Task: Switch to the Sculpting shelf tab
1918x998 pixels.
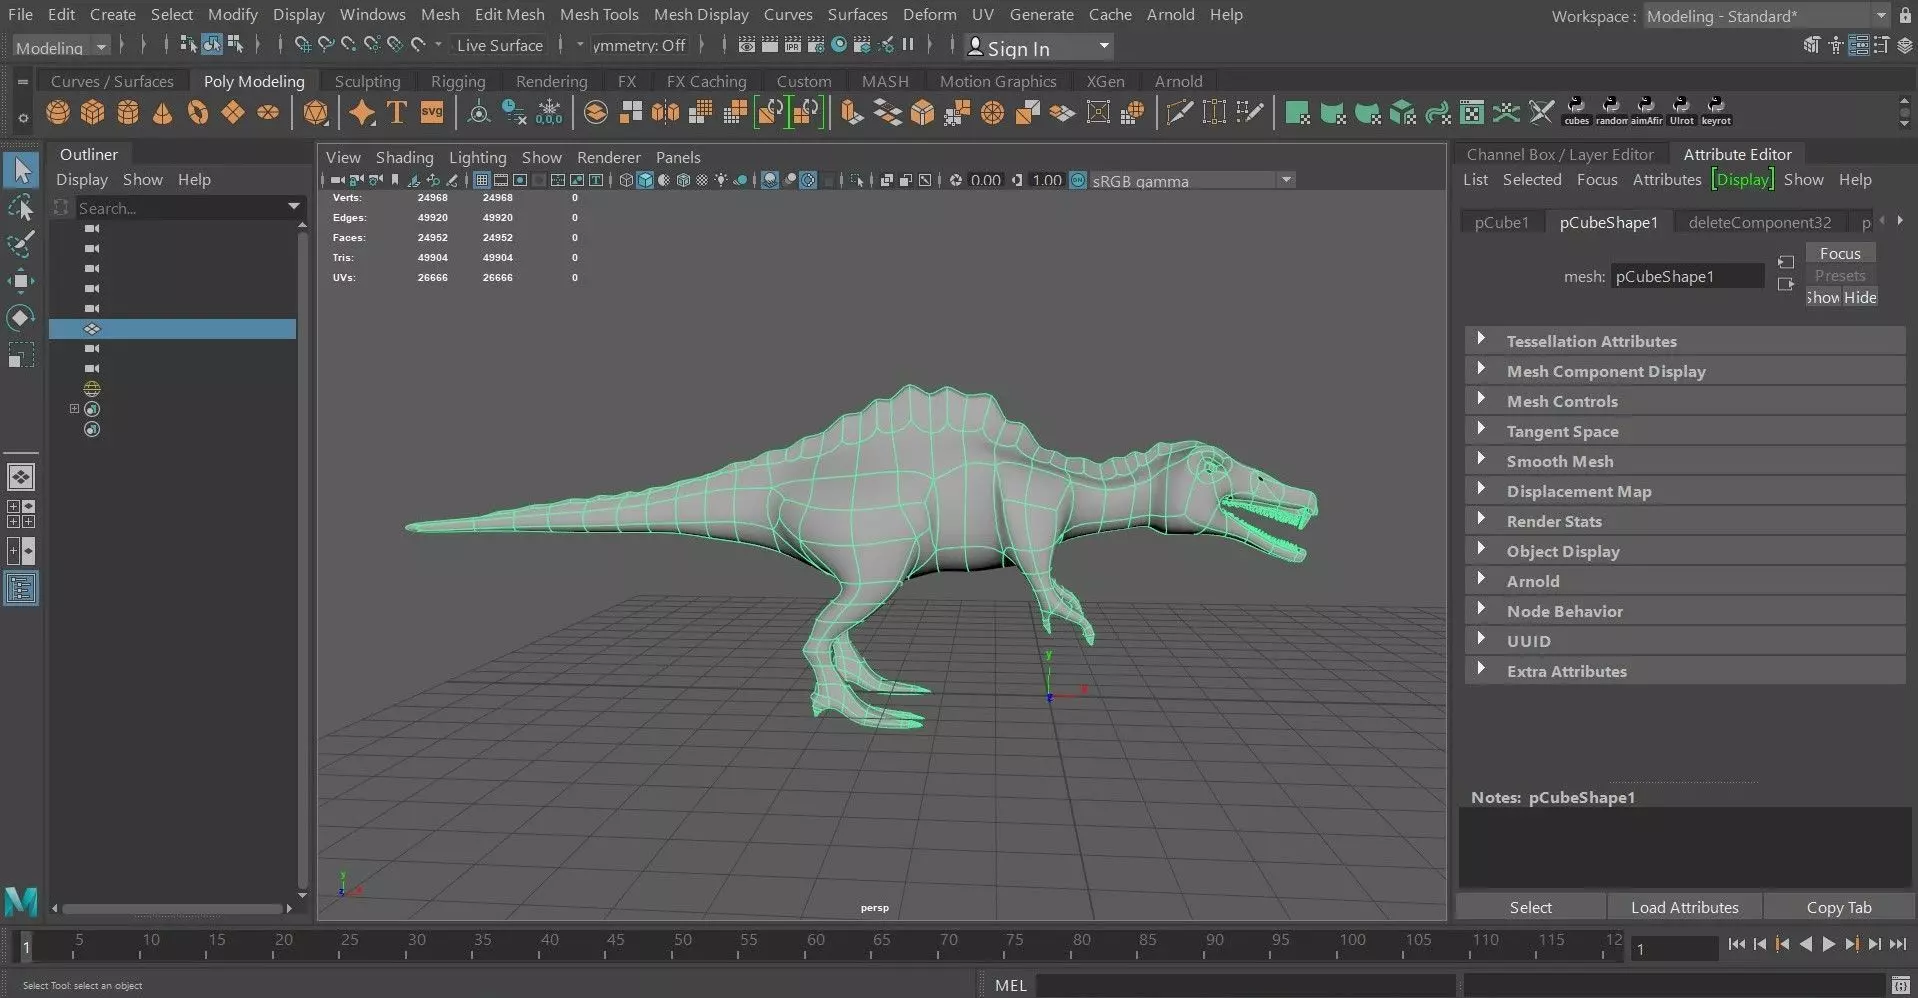Action: [367, 81]
